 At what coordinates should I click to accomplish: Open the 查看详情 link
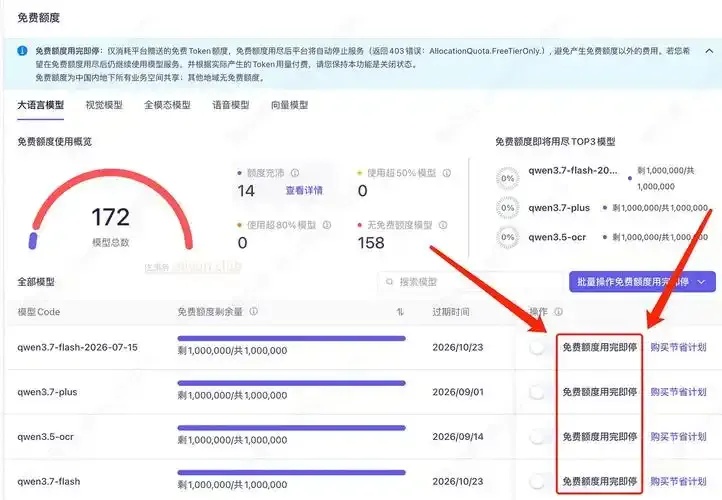click(304, 191)
